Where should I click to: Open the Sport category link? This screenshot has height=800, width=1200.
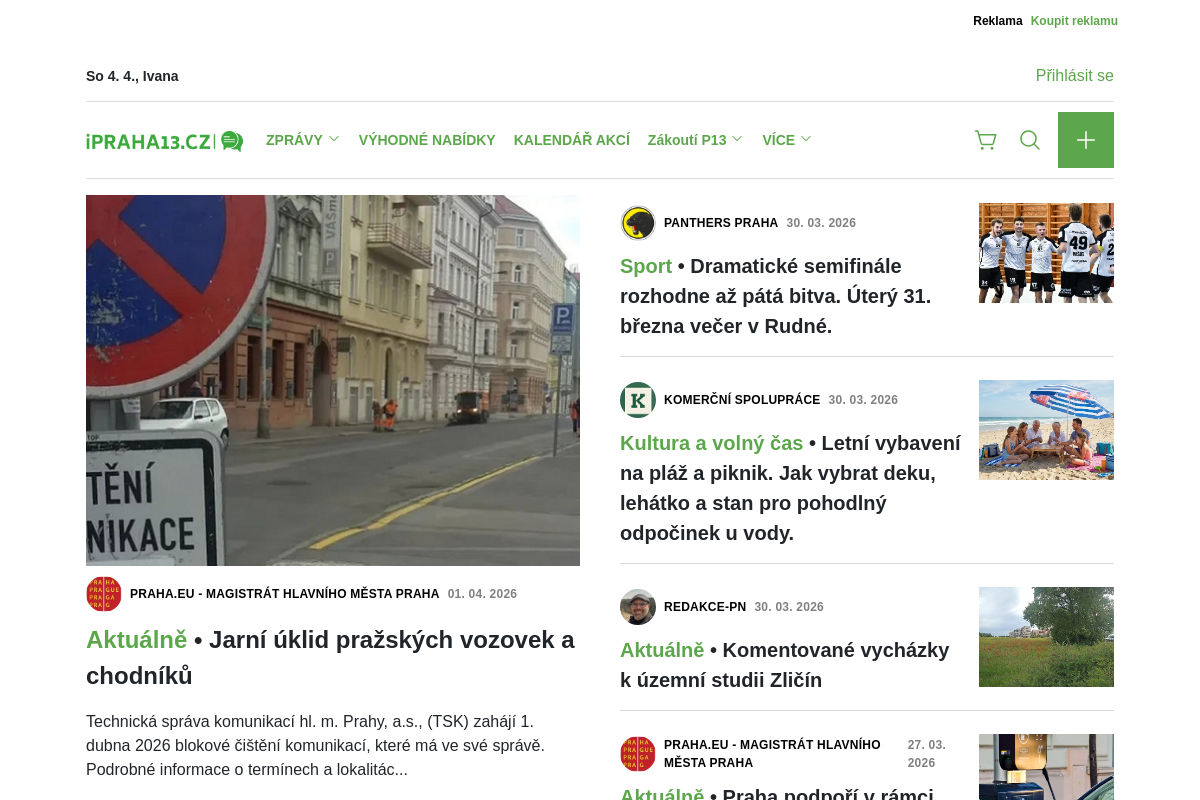click(644, 266)
